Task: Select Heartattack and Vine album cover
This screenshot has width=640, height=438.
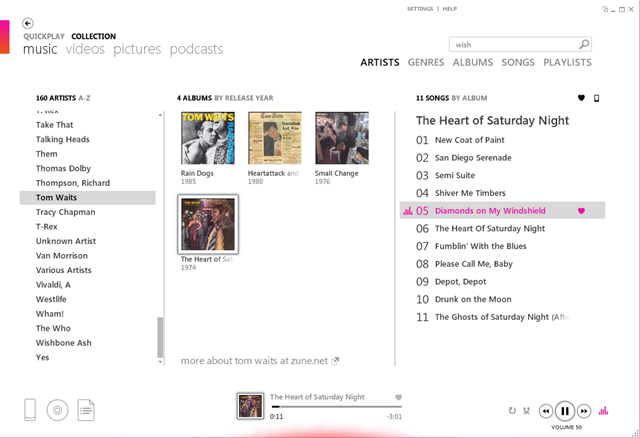Action: tap(275, 138)
